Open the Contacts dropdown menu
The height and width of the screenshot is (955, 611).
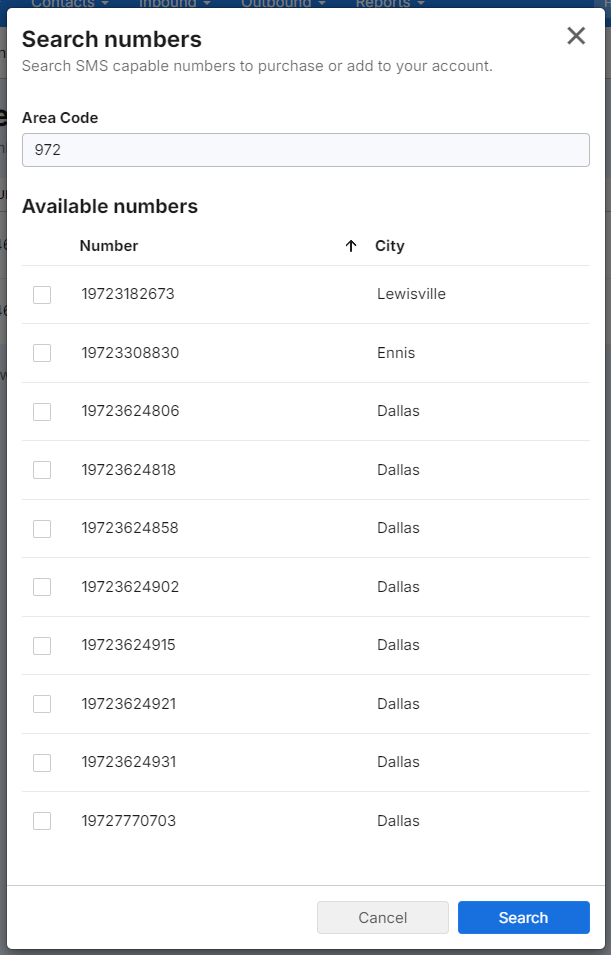click(x=70, y=4)
